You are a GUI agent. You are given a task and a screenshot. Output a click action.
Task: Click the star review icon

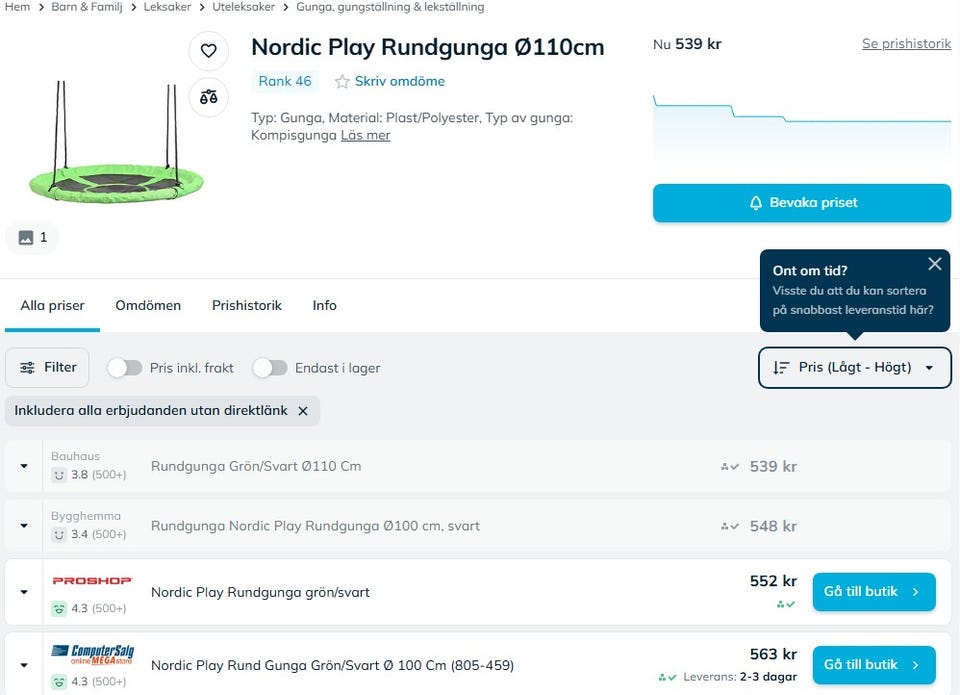tap(342, 82)
